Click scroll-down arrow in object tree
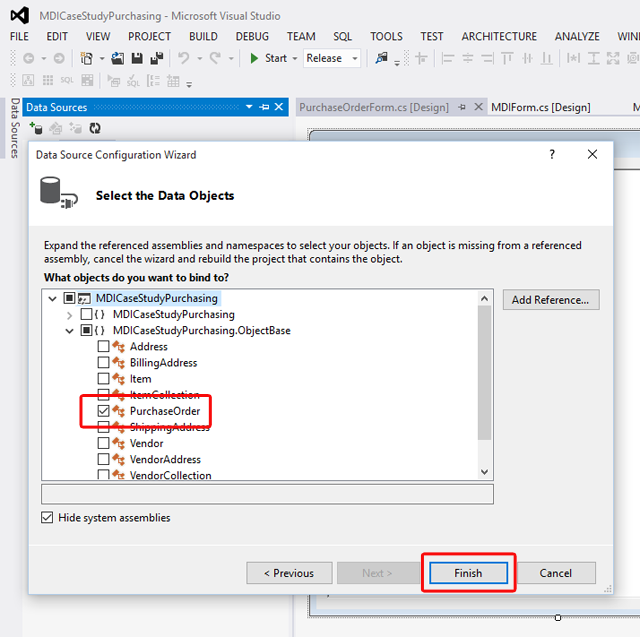Screen dimensions: 640x637 coord(484,472)
